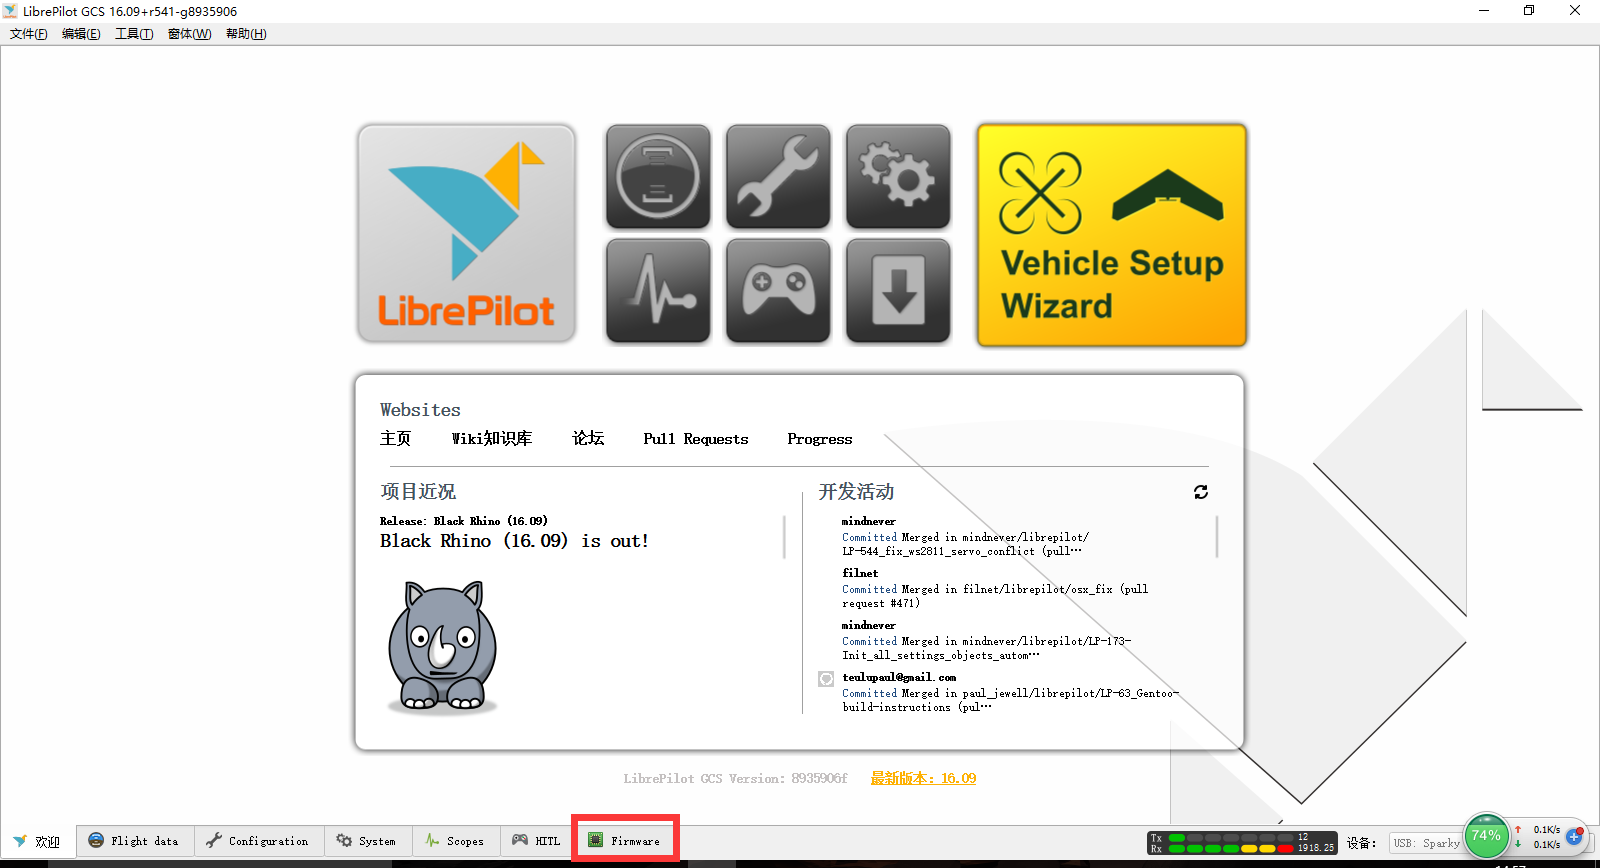The width and height of the screenshot is (1600, 868).
Task: Click the 最新版本: 16.09 link
Action: [x=923, y=778]
